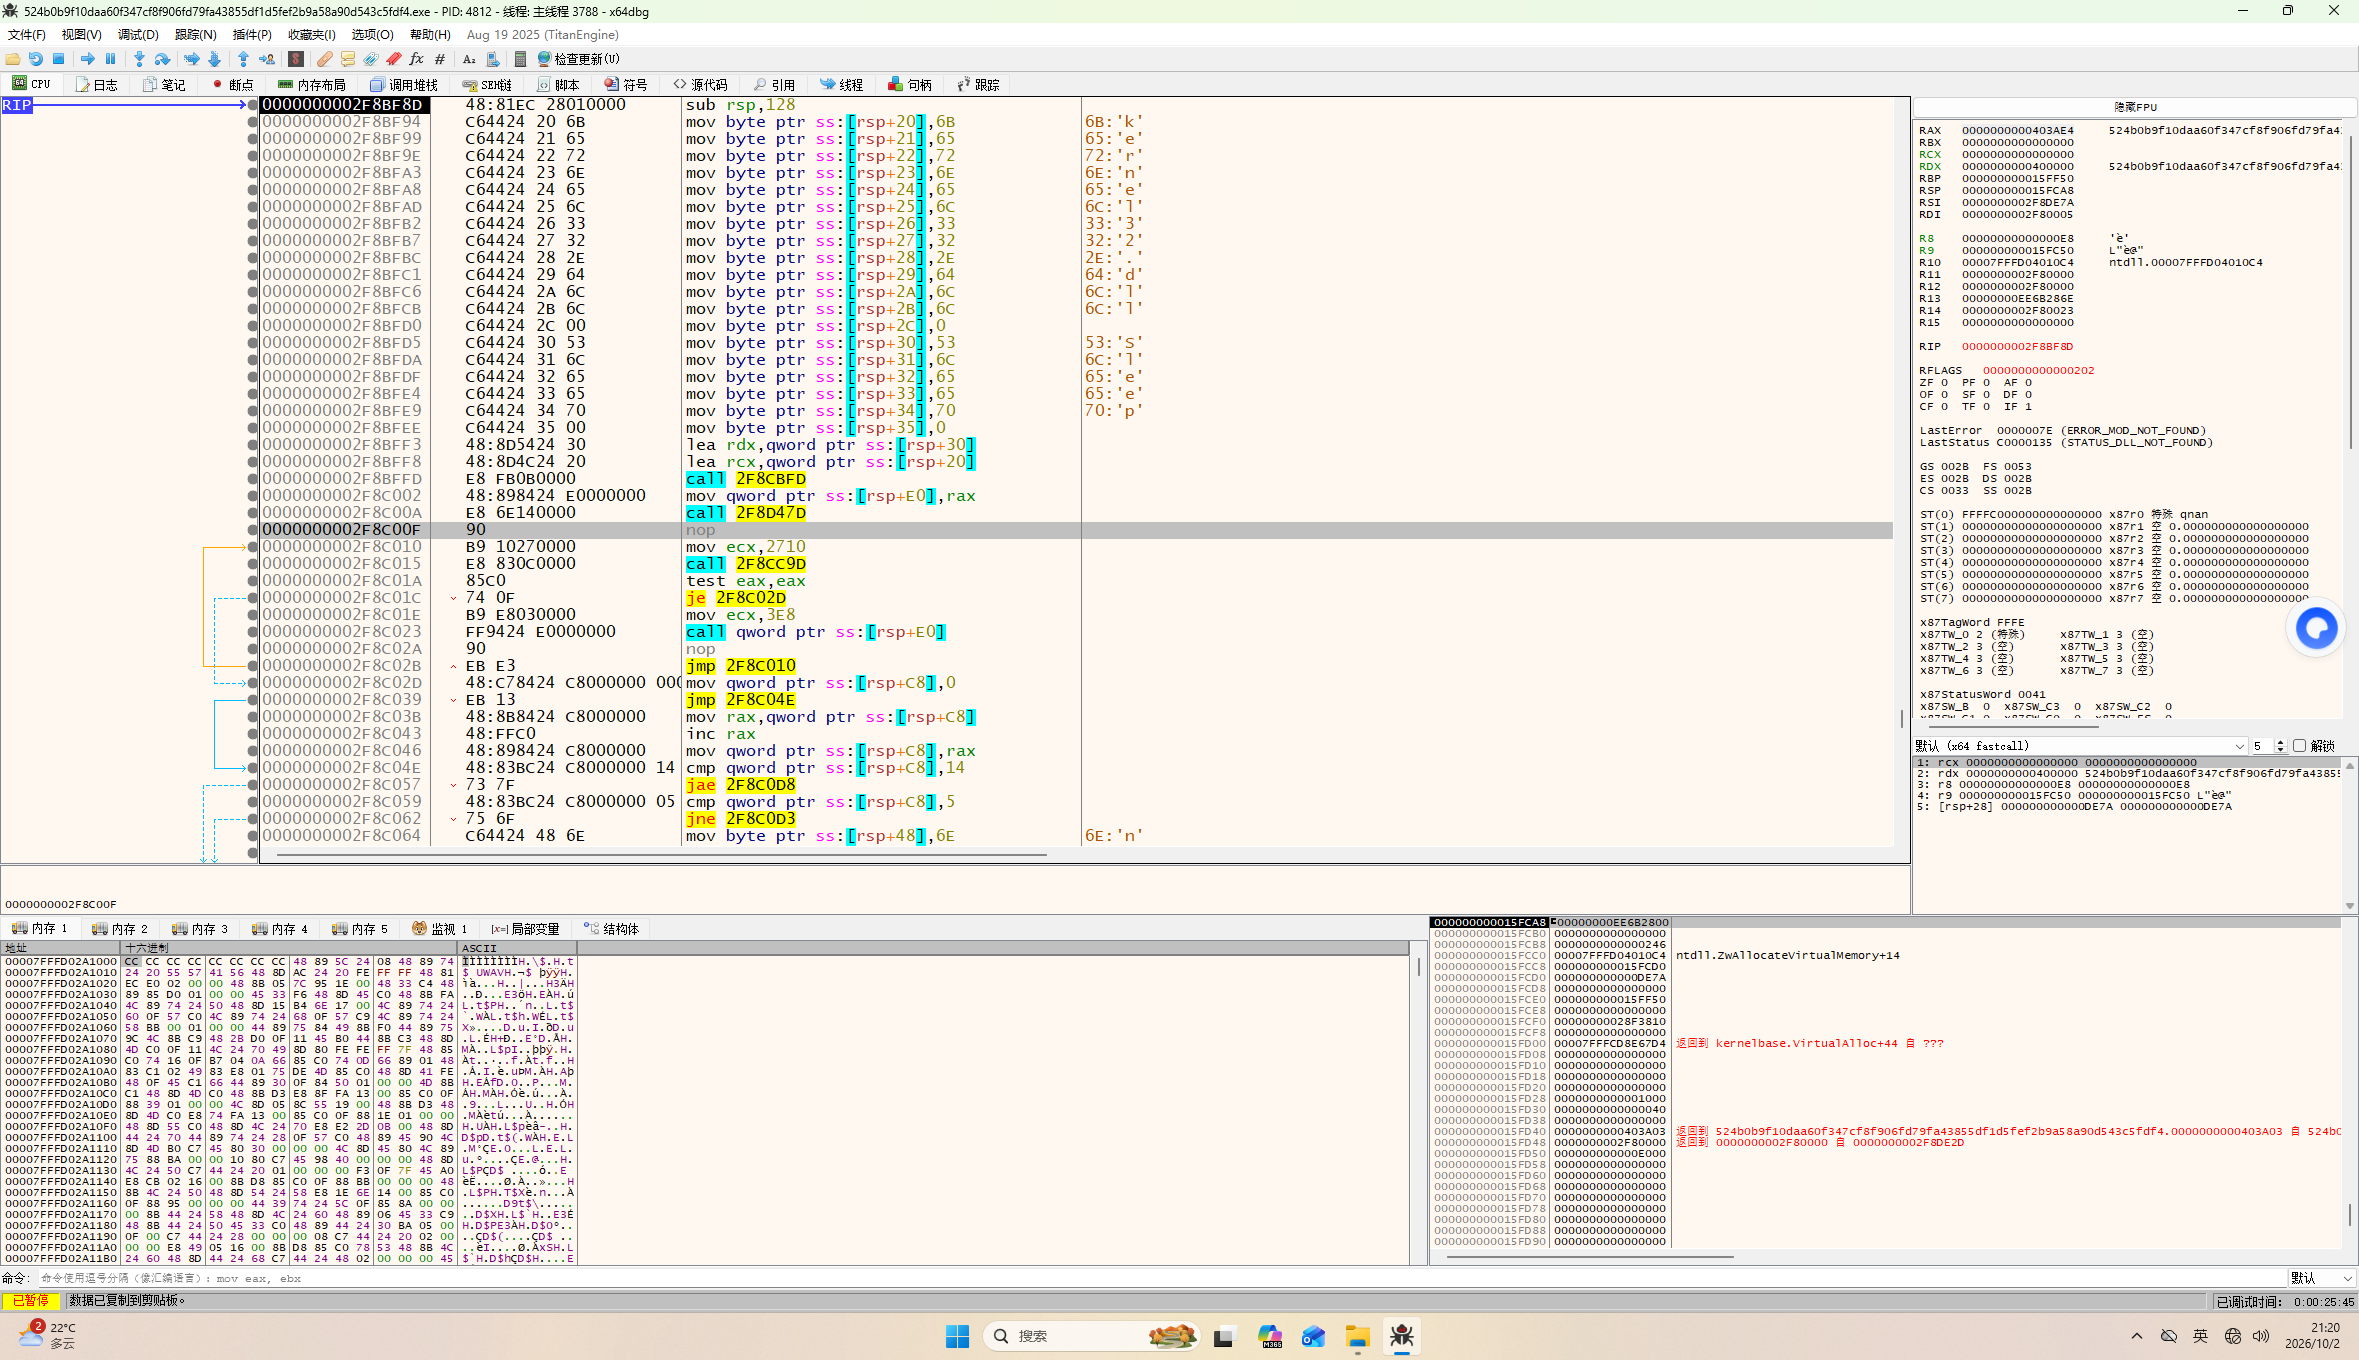Screen dimensions: 2359x1360
Task: Click the Restart program icon
Action: pos(35,59)
